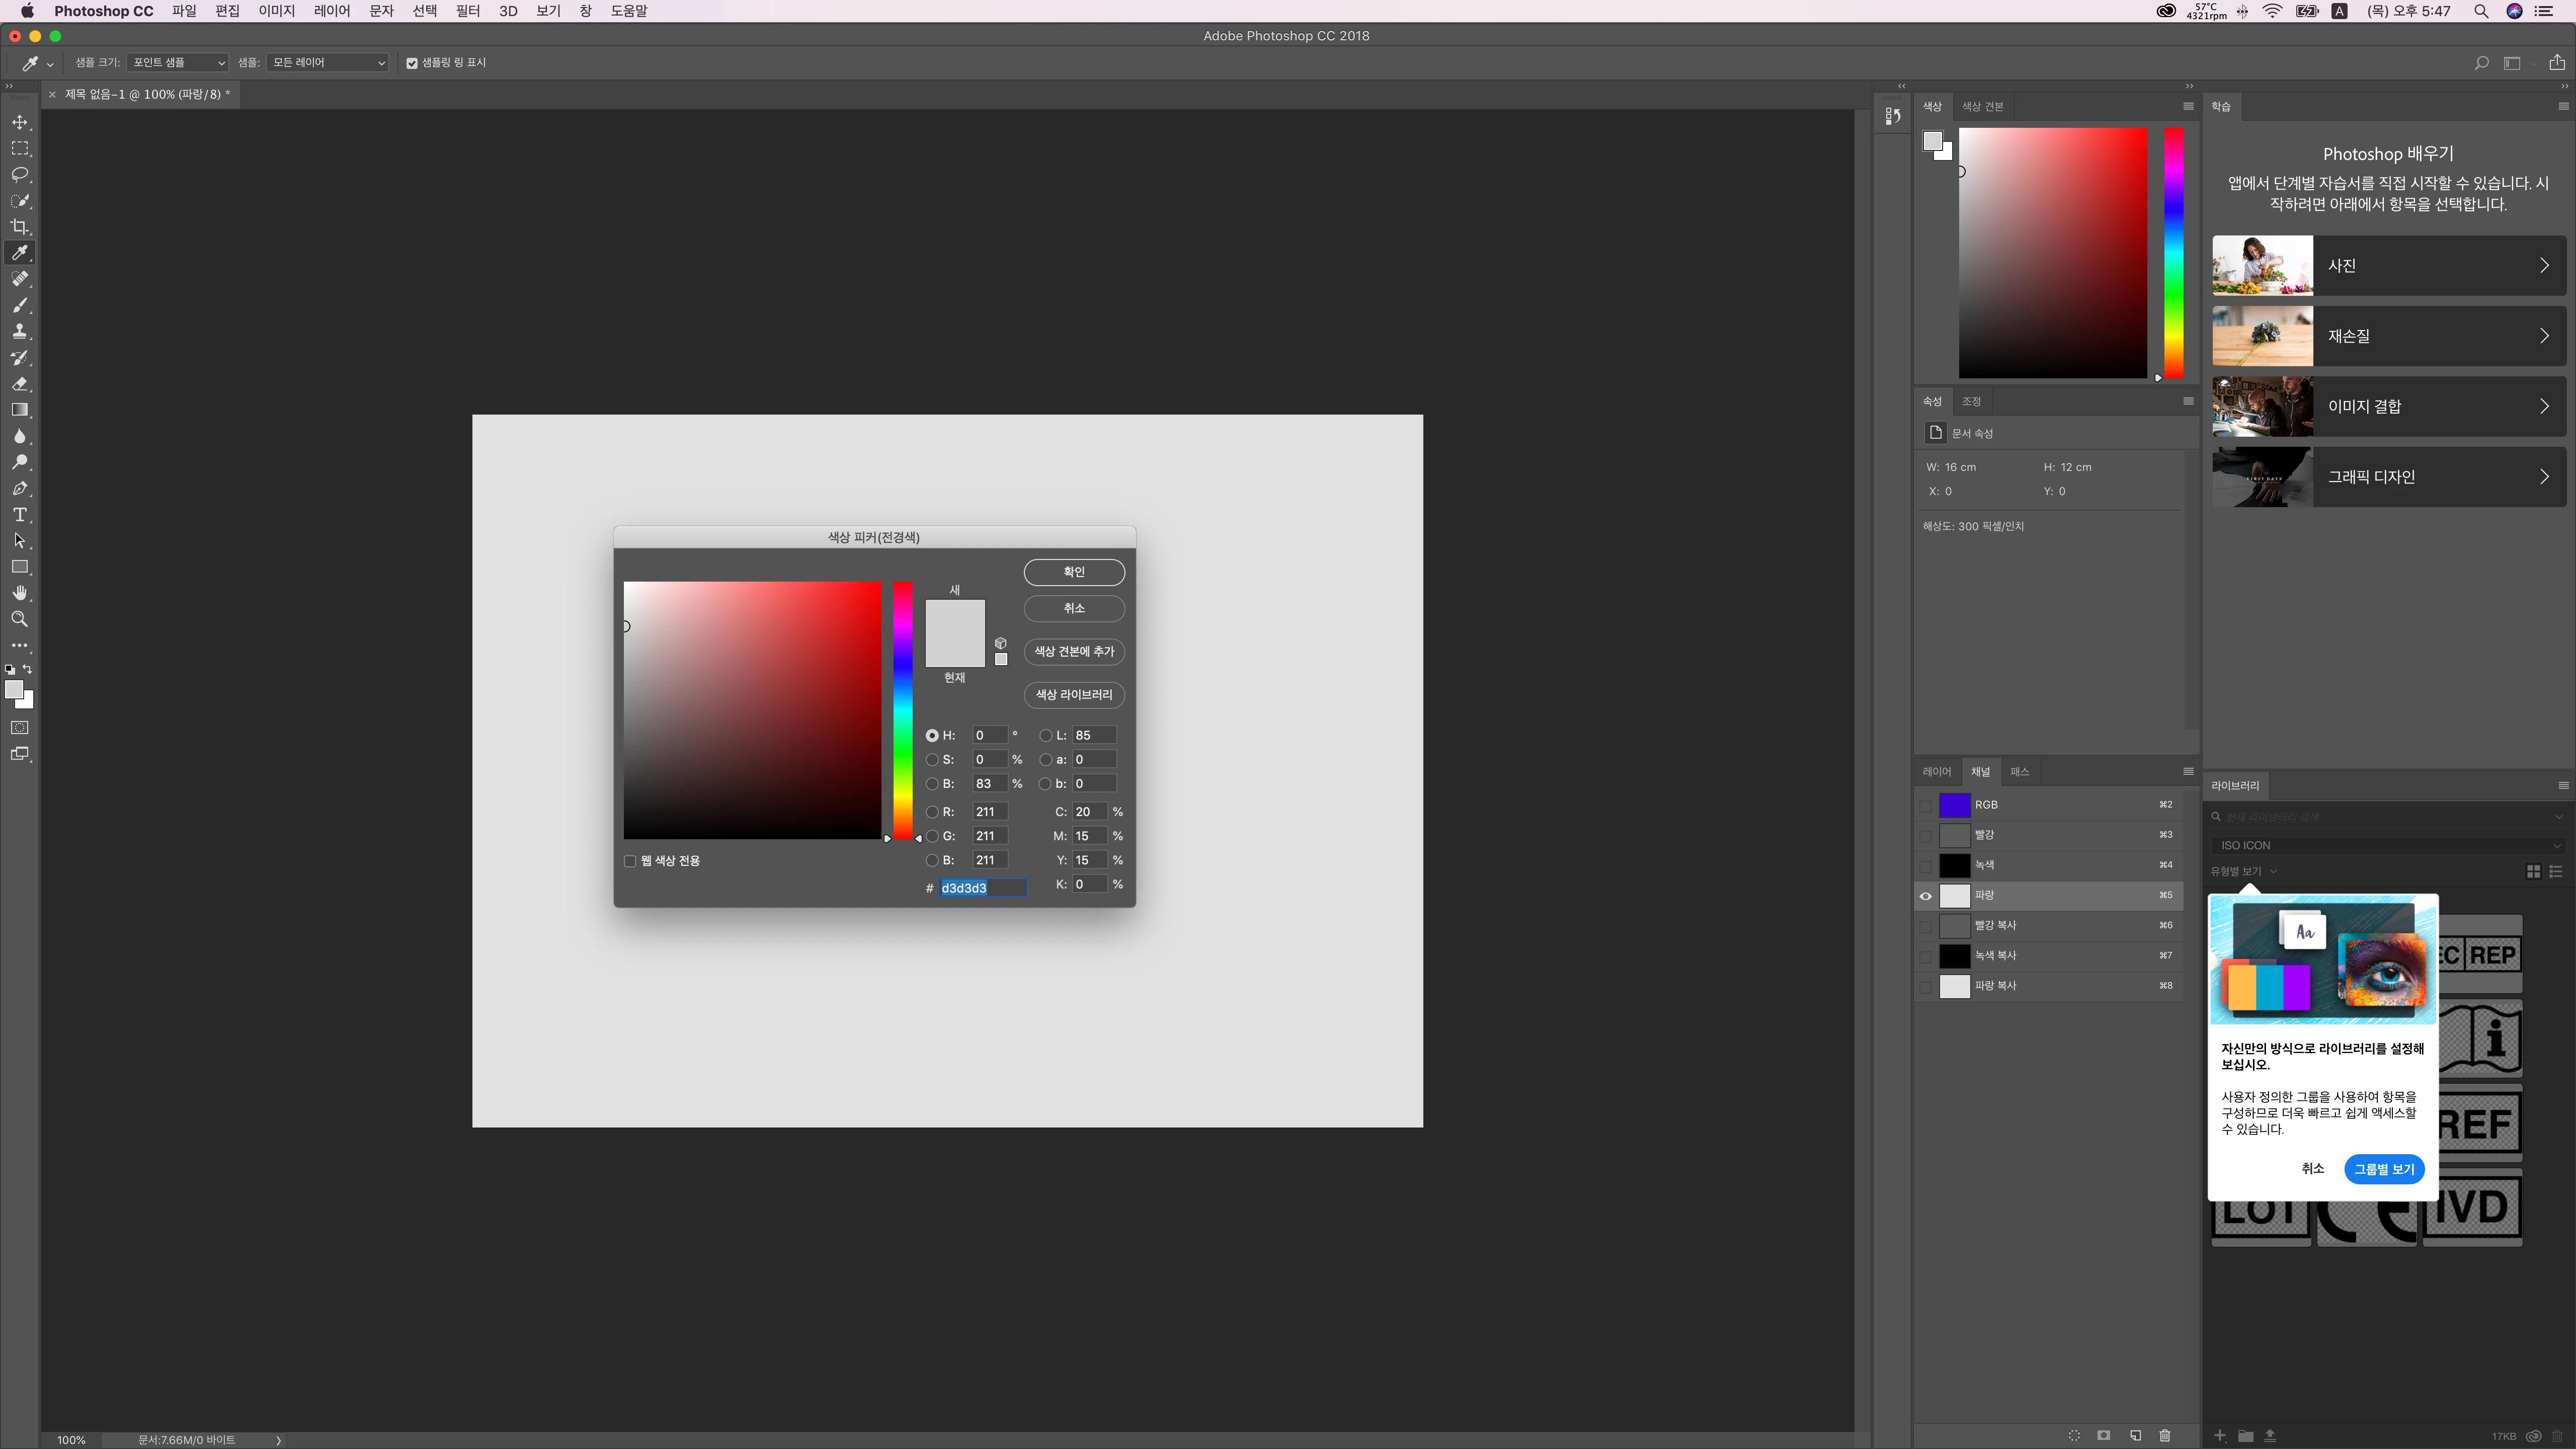Open the 모든 레이어 sample dropdown
The height and width of the screenshot is (1449, 2576).
tap(327, 63)
